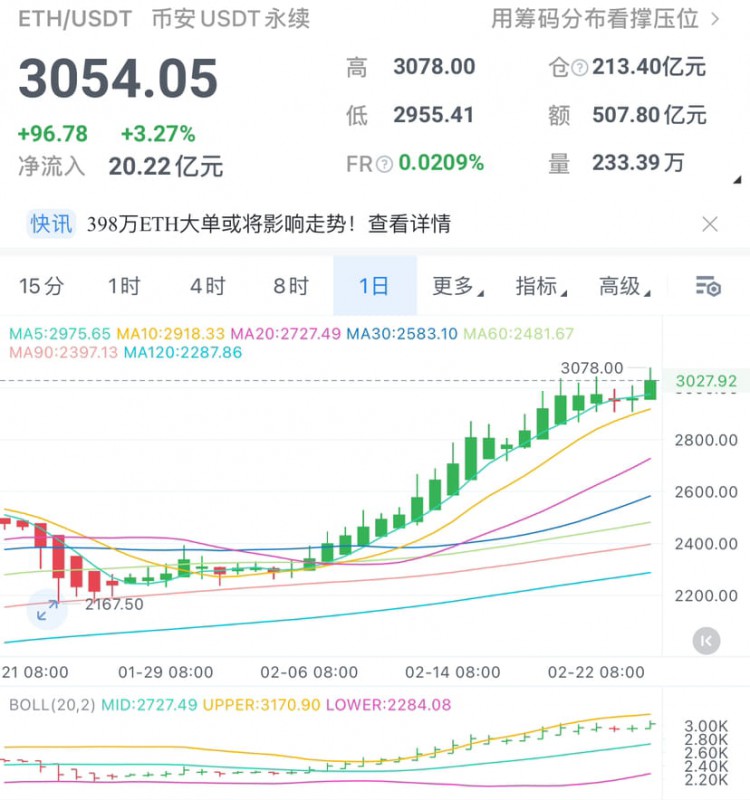Click the MA60:2481.67 legend label

pos(518,334)
